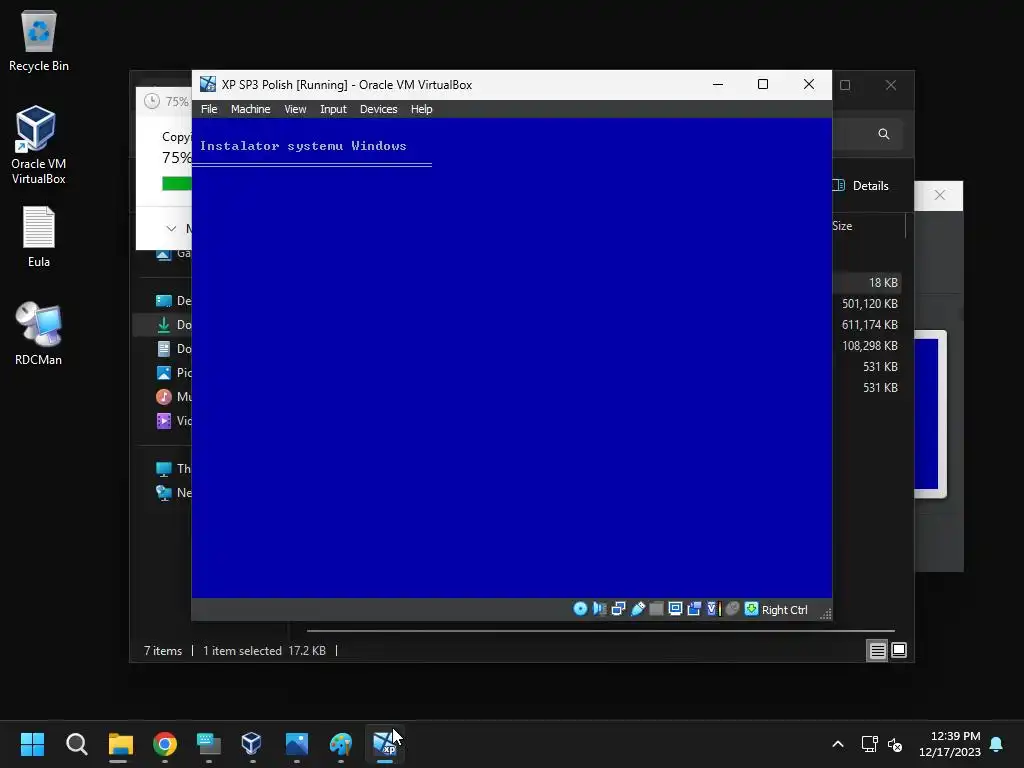1024x768 pixels.
Task: Open Google Chrome from the taskbar
Action: [x=165, y=744]
